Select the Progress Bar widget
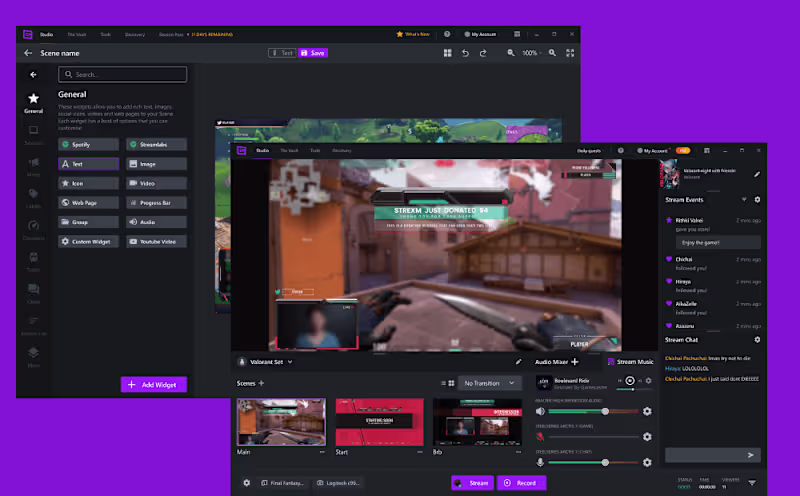This screenshot has width=800, height=496. [x=157, y=203]
